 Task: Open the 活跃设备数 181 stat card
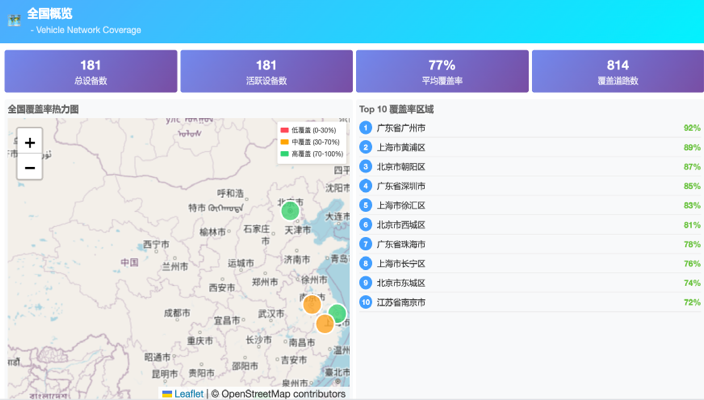coord(266,71)
